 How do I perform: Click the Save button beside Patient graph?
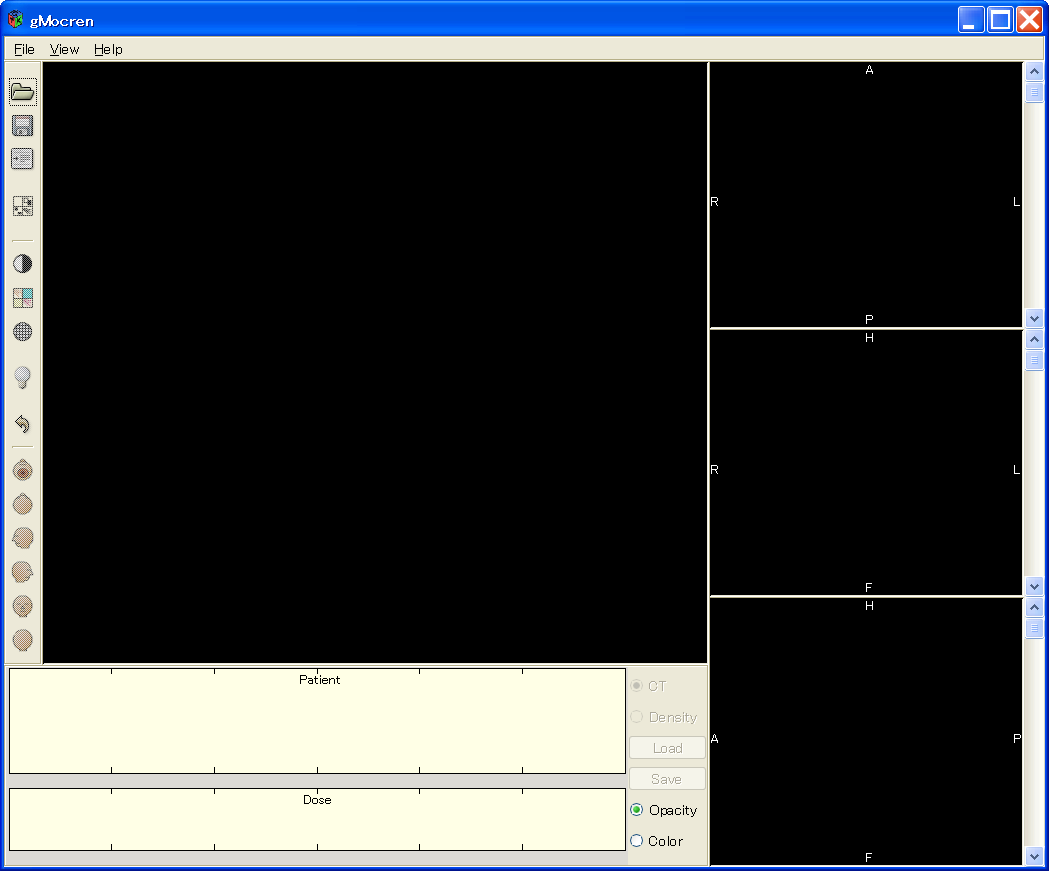click(x=667, y=779)
